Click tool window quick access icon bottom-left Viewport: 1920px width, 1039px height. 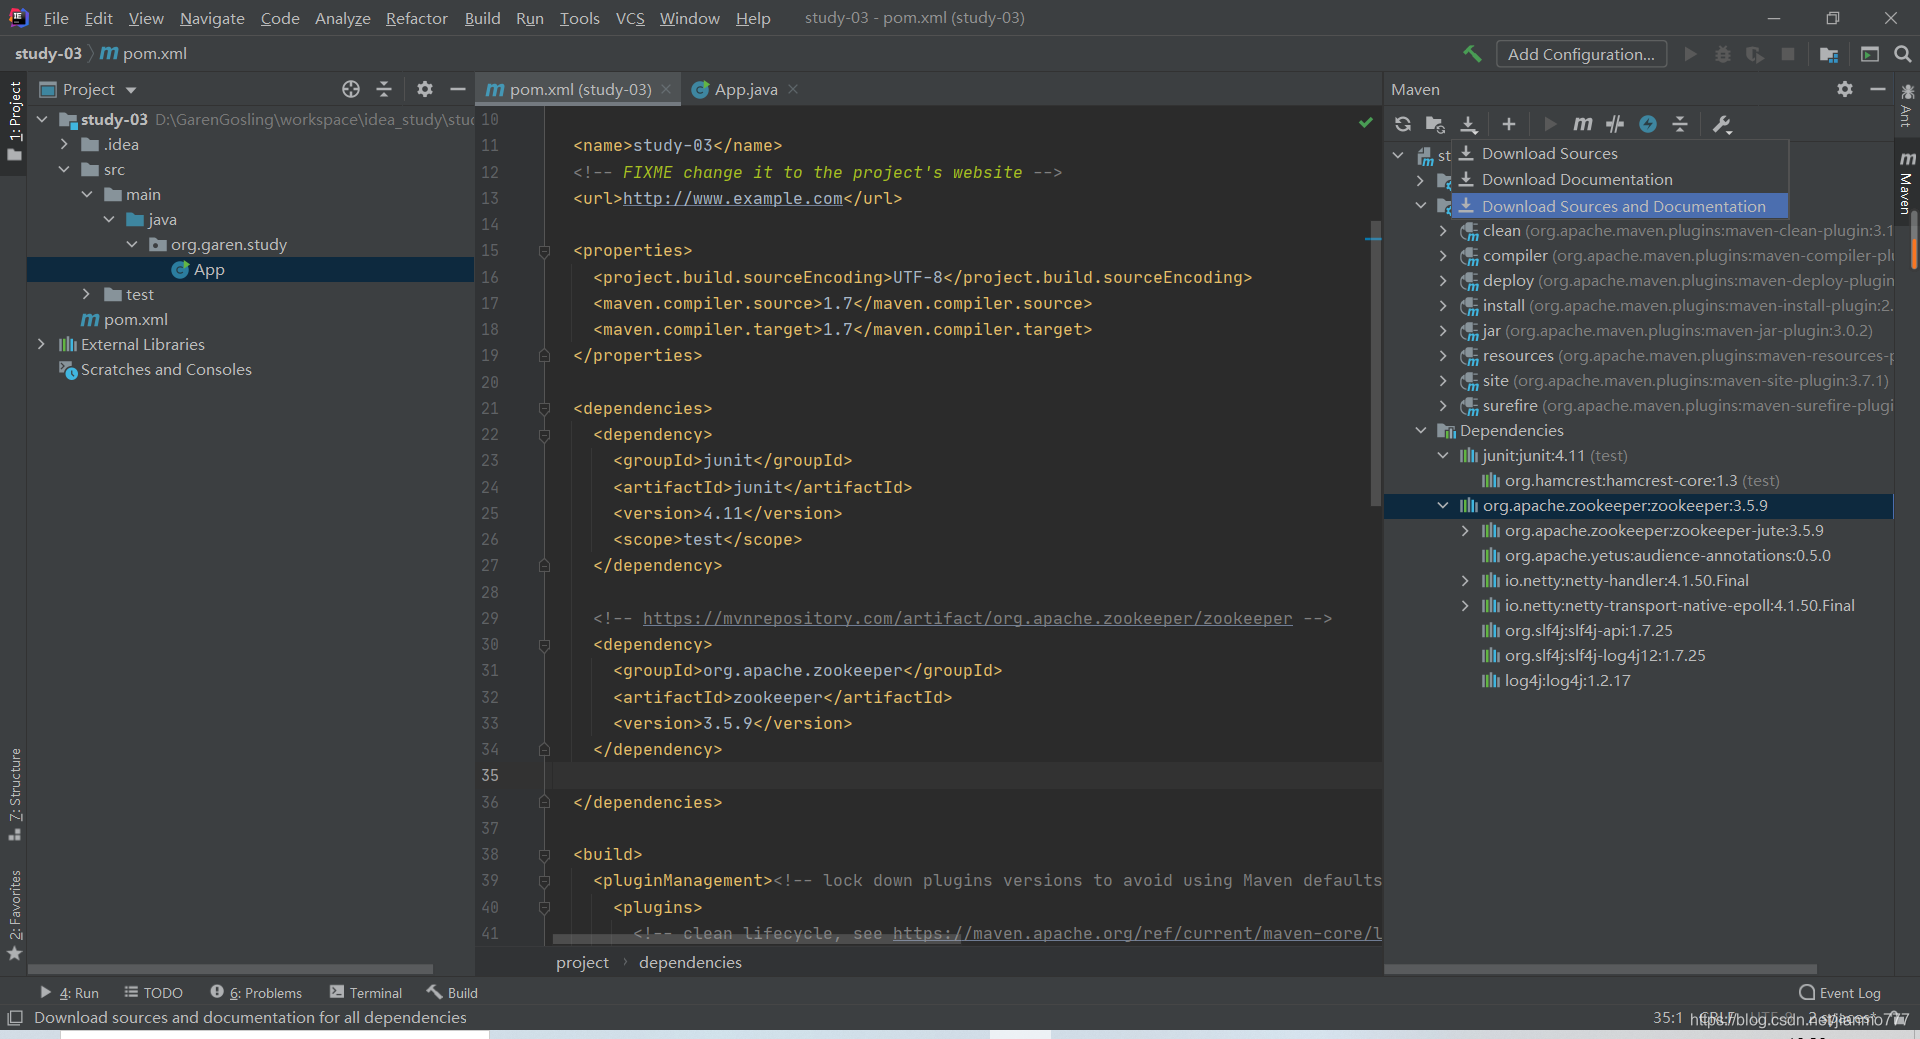(x=14, y=1018)
